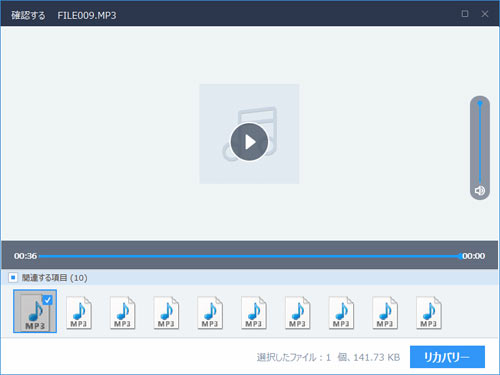Uncheck the first selected MP3 thumbnail's checkbox
The image size is (500, 375).
[48, 300]
